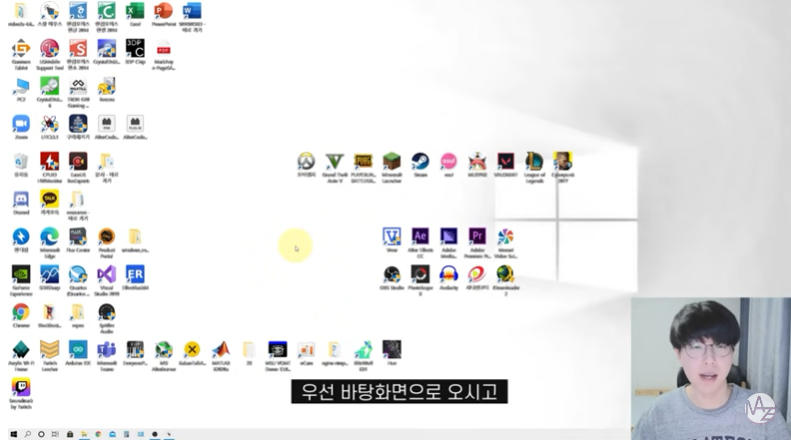
Task: Launch VALORANT from the desktop
Action: (505, 164)
